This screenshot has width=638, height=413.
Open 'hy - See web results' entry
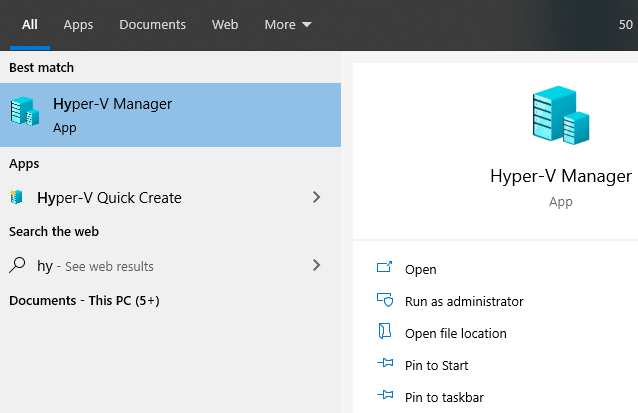(x=170, y=266)
